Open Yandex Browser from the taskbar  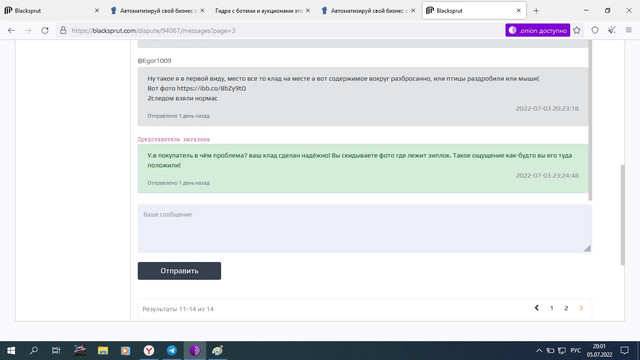(x=149, y=351)
